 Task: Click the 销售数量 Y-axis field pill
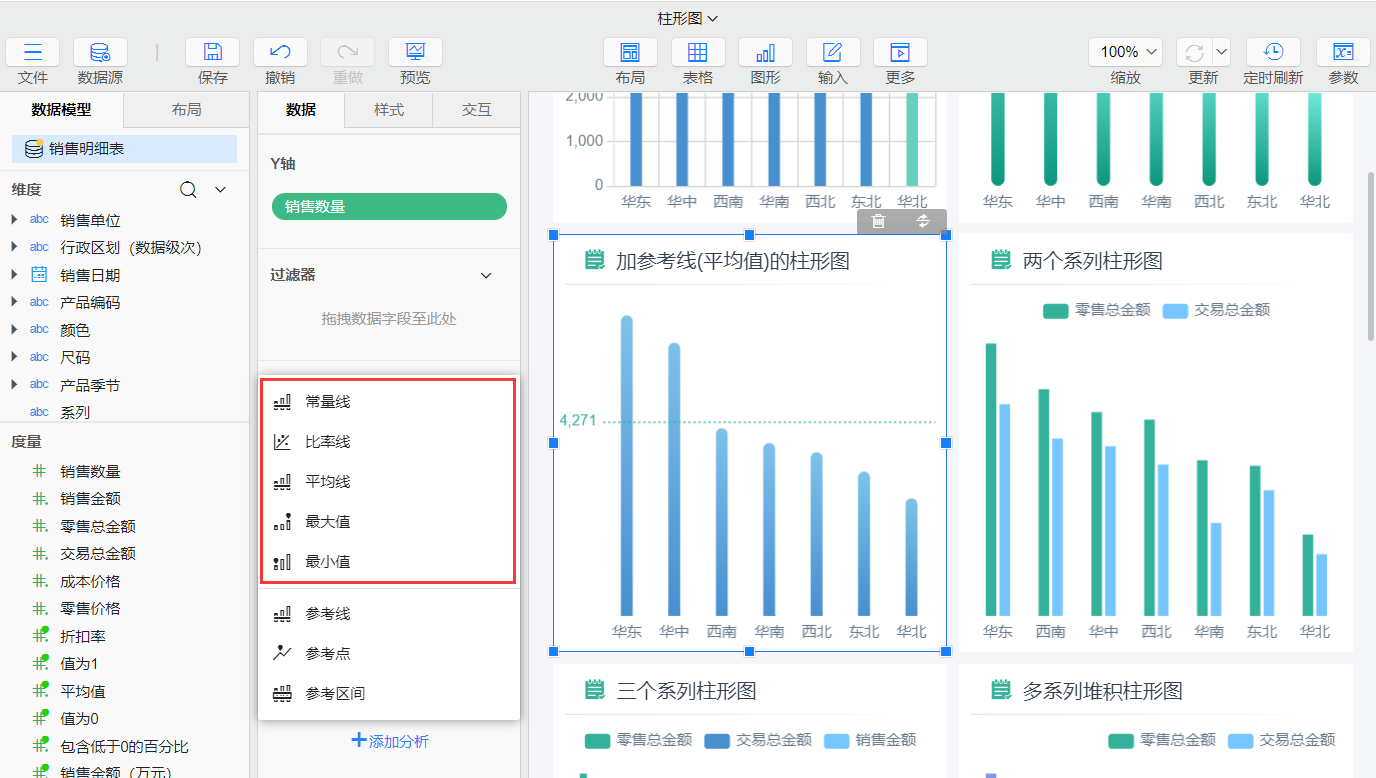coord(389,207)
